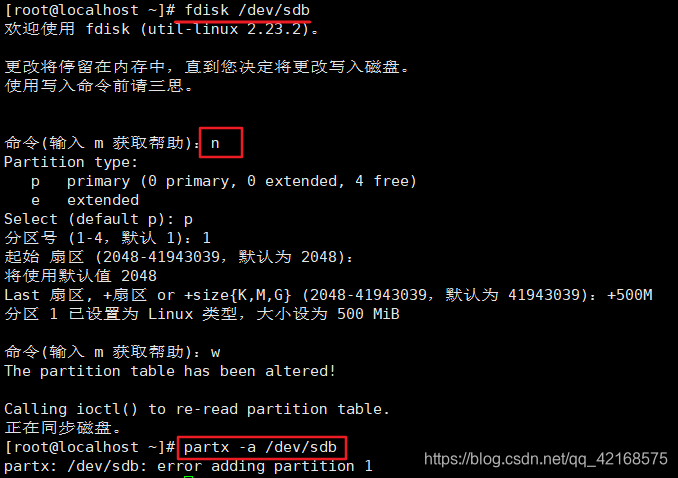Click the w write command entry

[215, 353]
